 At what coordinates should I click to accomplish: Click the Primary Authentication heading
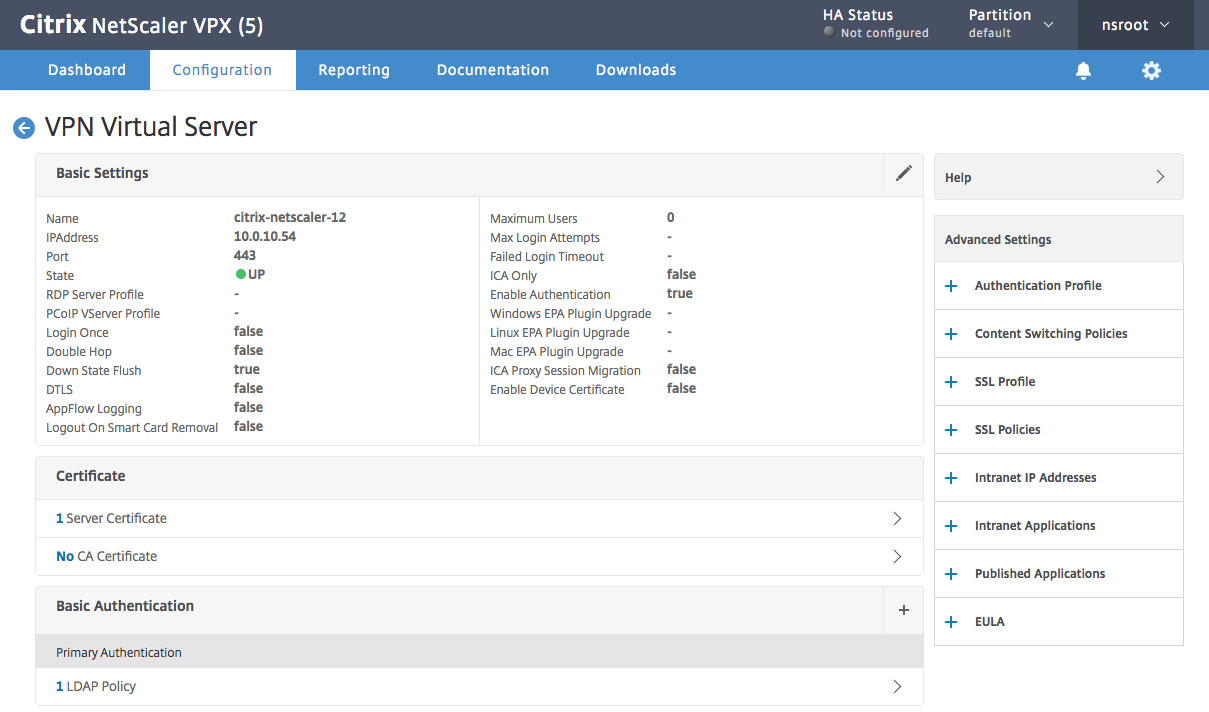point(119,653)
